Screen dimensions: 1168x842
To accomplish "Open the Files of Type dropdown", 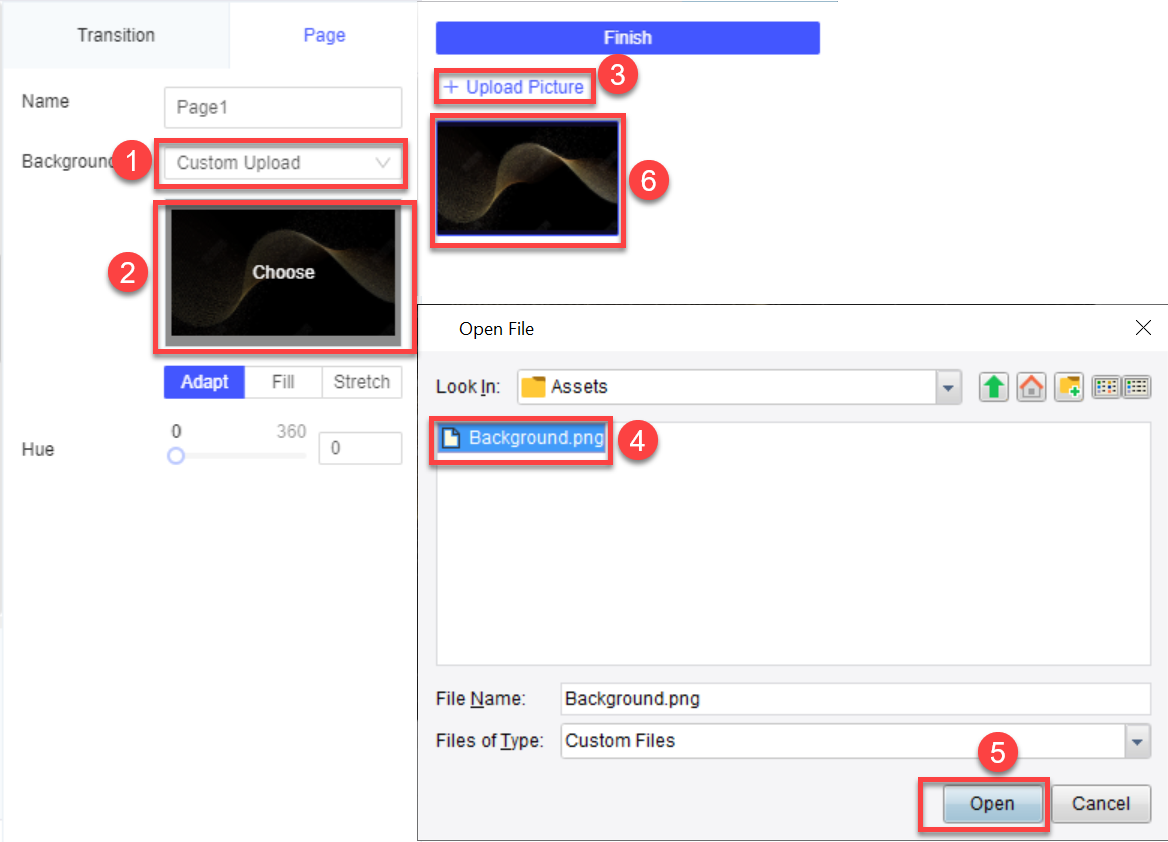I will click(1136, 742).
